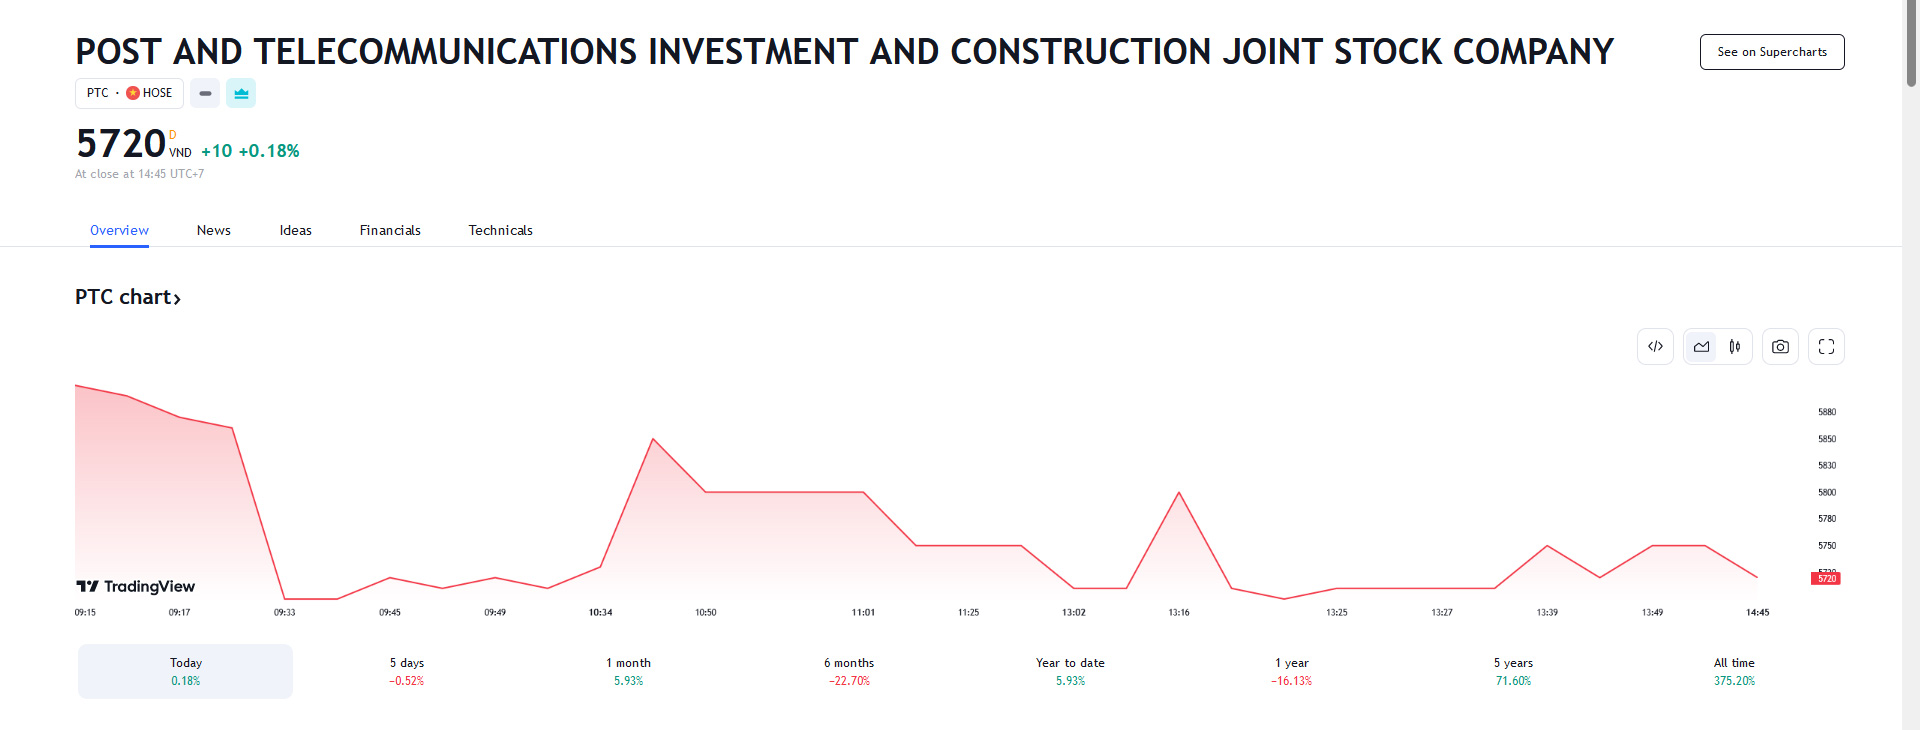This screenshot has height=730, width=1920.
Task: Click See on Supercharts button
Action: pos(1771,52)
